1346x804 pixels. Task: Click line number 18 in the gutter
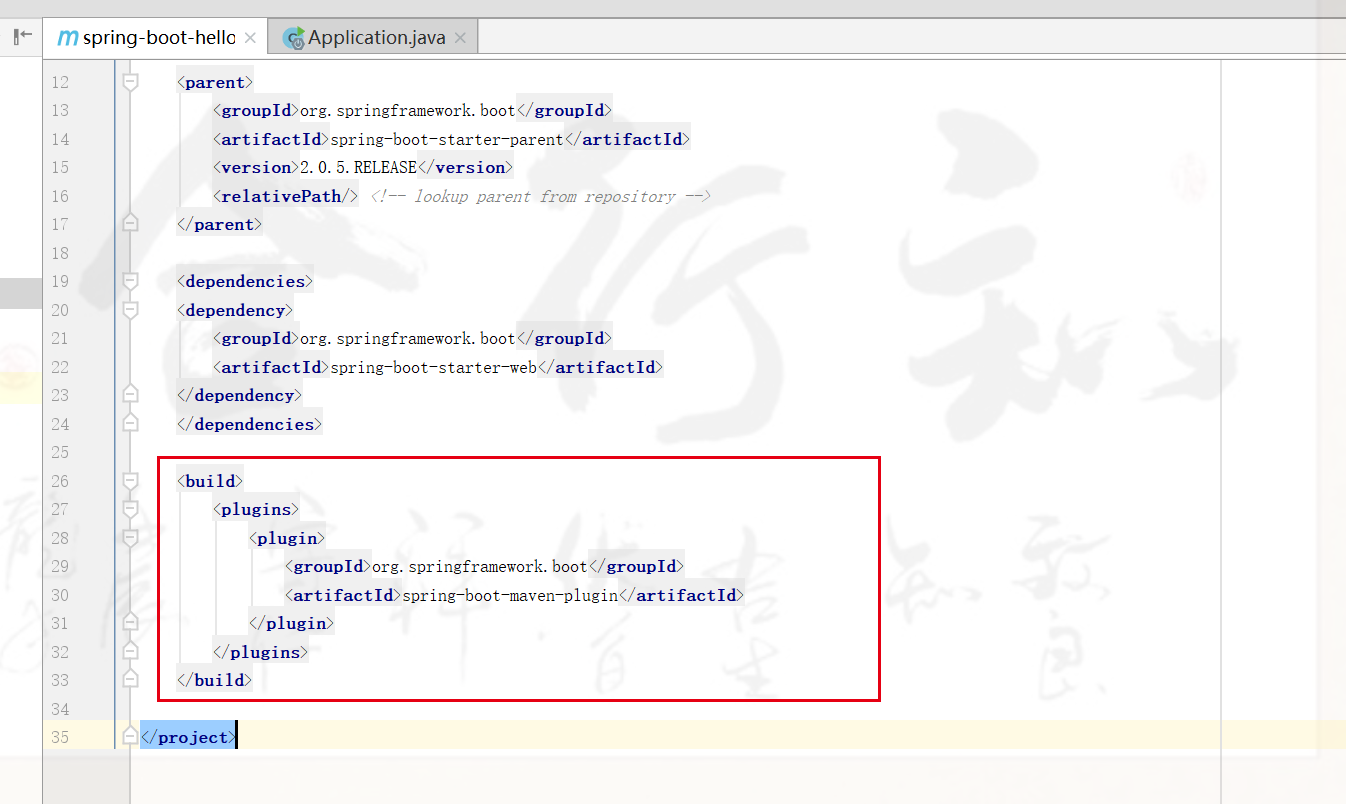[60, 253]
